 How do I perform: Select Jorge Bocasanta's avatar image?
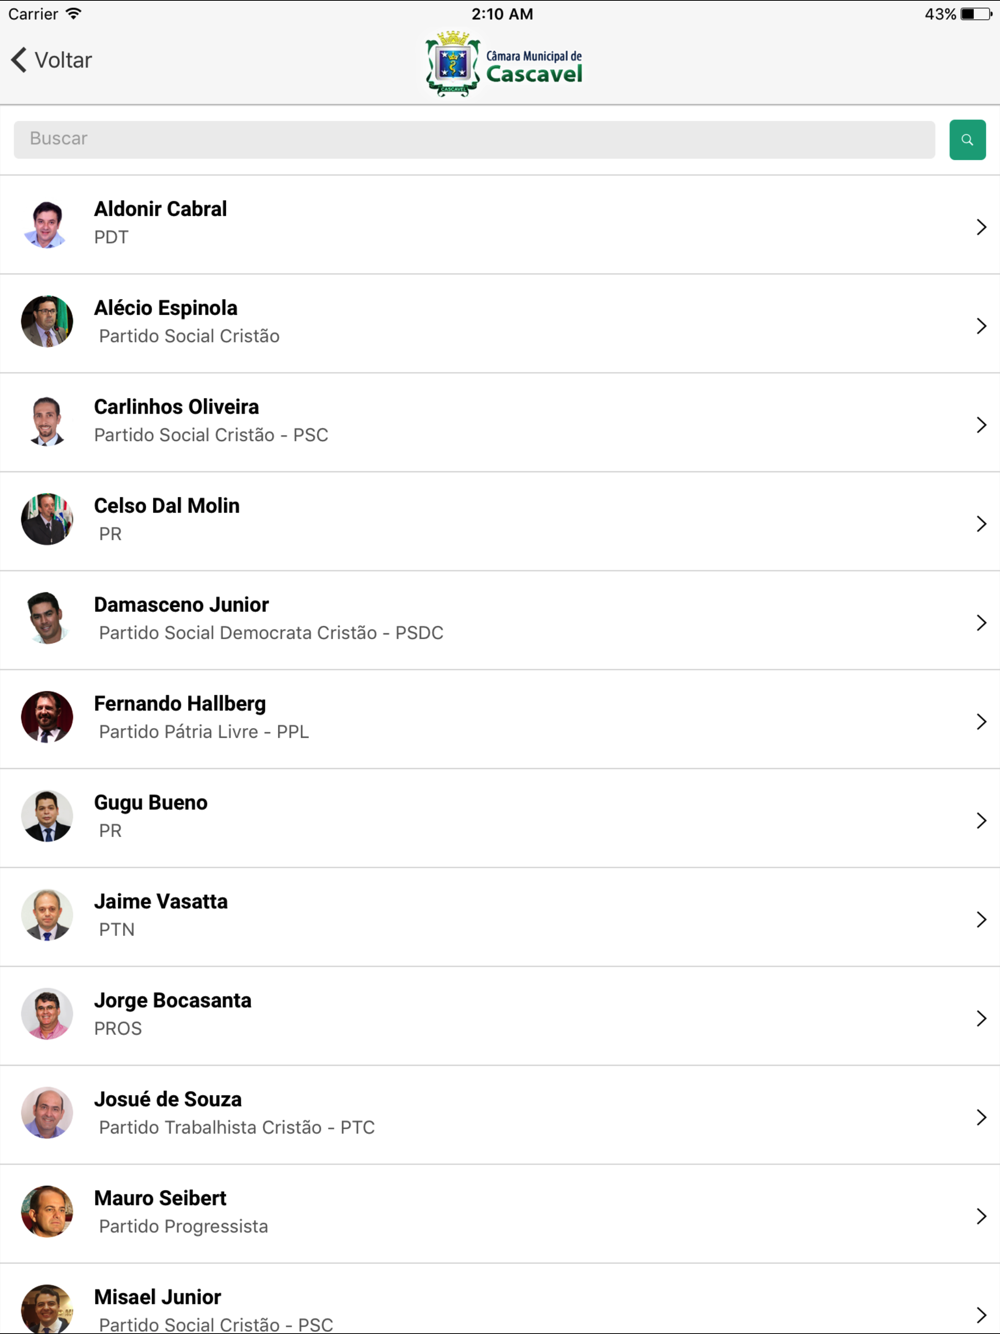coord(47,1014)
